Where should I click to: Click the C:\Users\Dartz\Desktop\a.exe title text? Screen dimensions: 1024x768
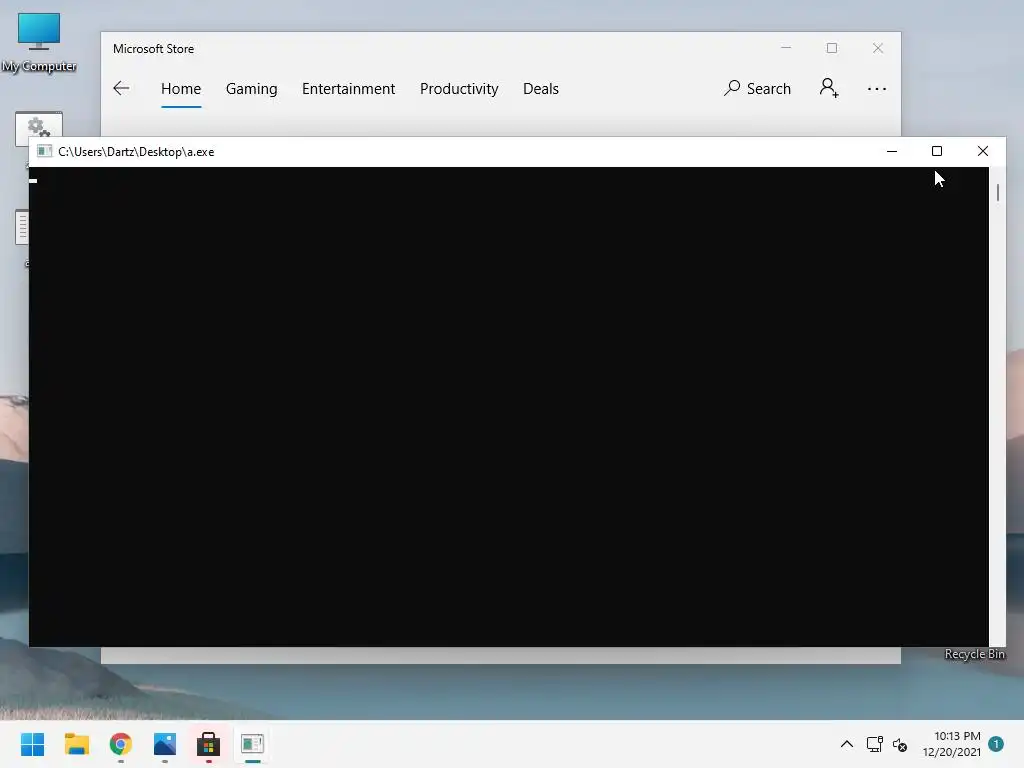click(136, 152)
